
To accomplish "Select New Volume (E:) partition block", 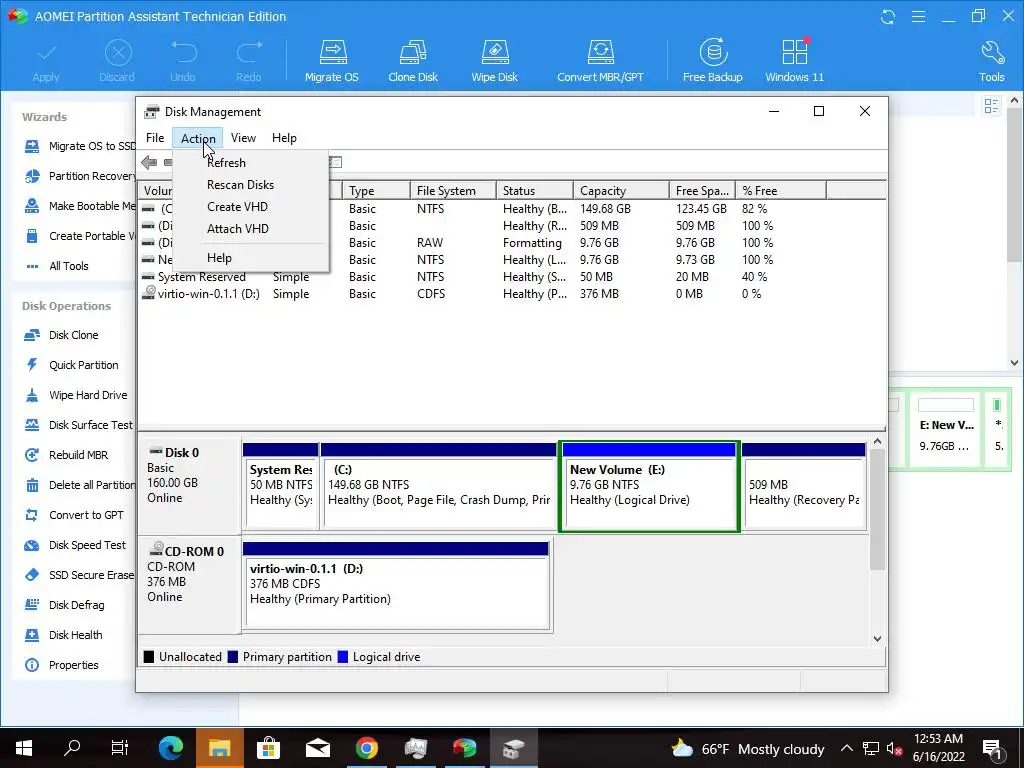I will [x=649, y=486].
